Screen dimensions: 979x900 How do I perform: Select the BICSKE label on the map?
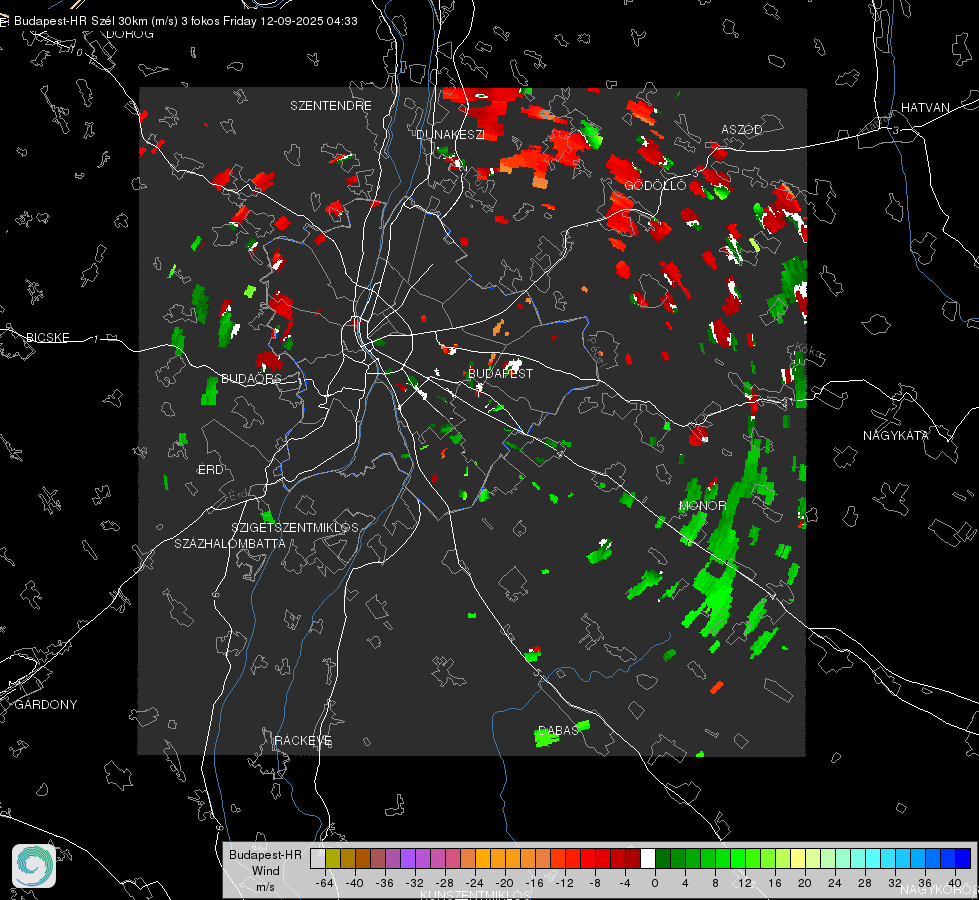tap(47, 337)
